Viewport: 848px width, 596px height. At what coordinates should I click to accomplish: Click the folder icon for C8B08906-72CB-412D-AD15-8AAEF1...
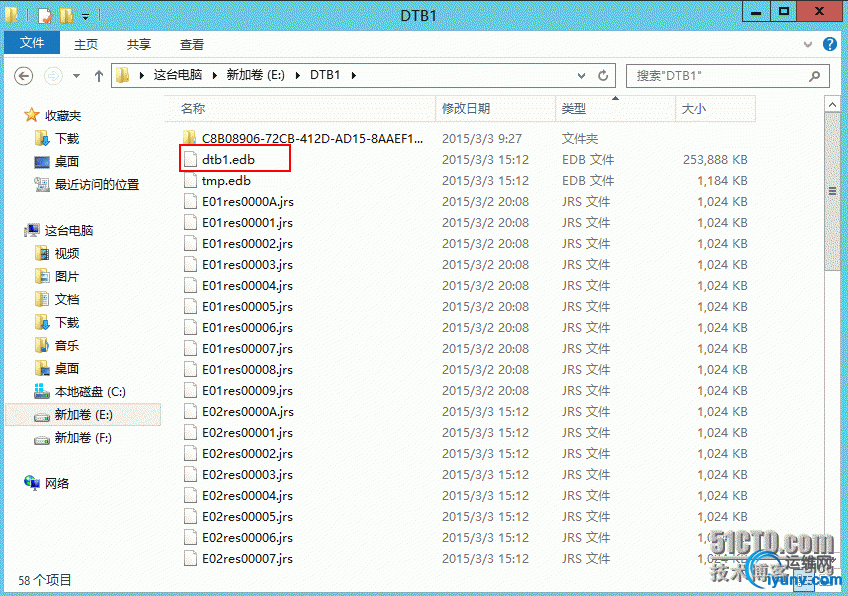(190, 138)
